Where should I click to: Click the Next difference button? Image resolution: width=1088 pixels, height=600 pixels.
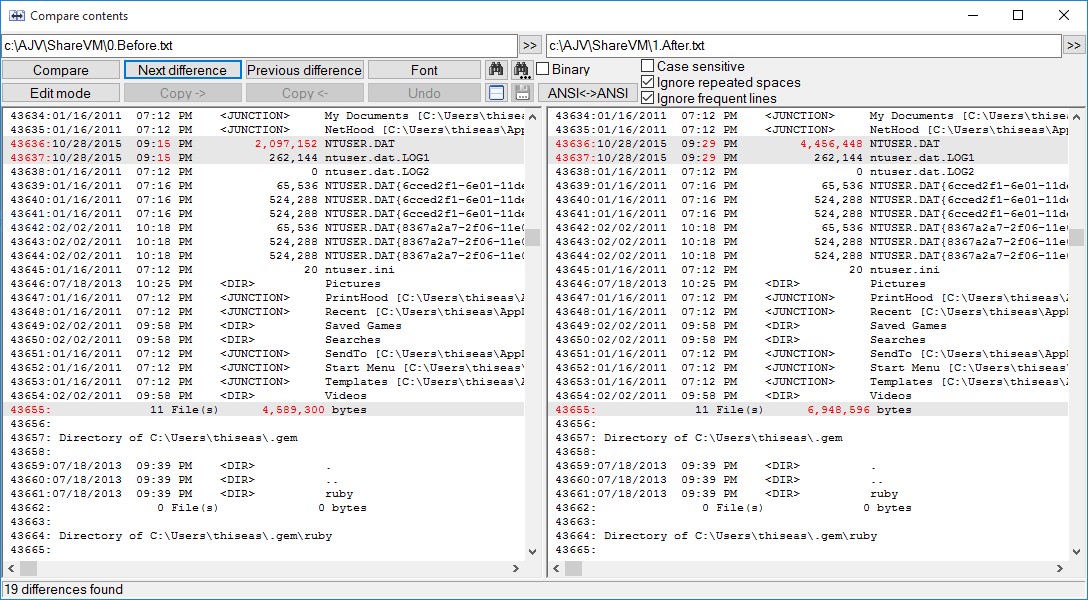click(x=182, y=70)
